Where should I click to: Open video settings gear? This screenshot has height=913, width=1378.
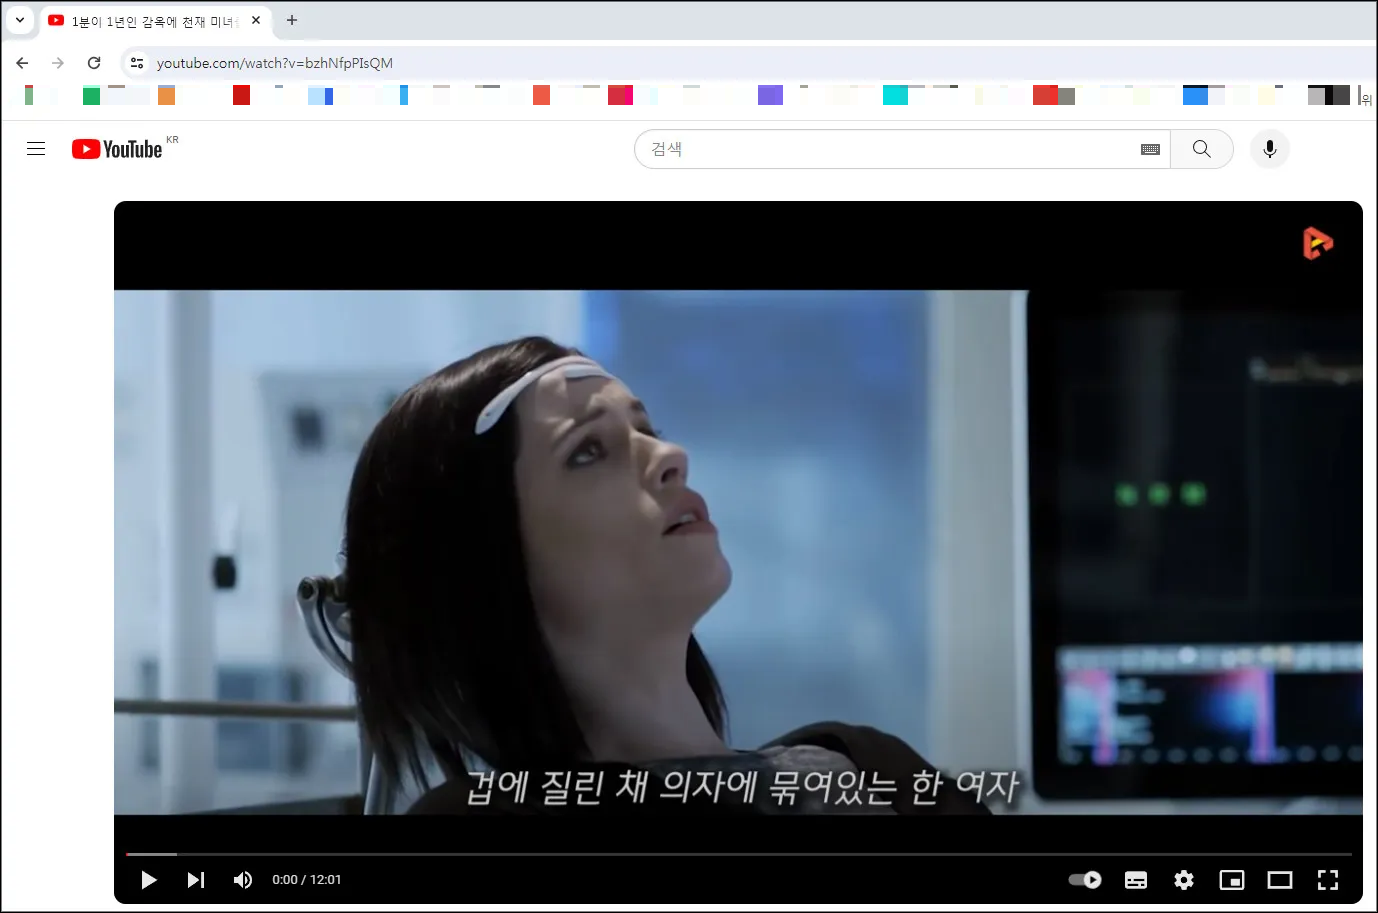click(1184, 880)
